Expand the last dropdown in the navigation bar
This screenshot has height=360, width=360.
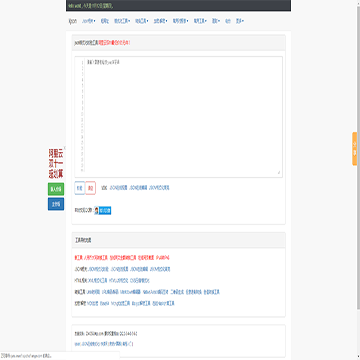(x=240, y=21)
